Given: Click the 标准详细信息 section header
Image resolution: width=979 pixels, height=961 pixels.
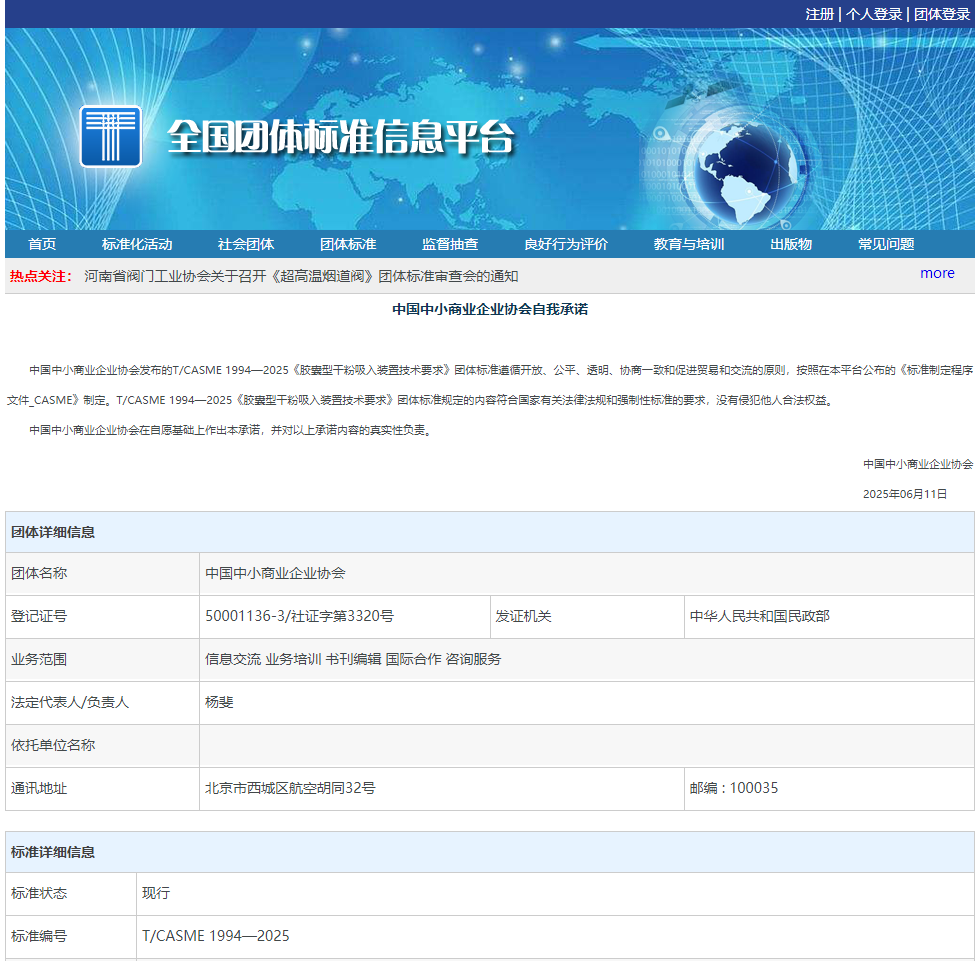Looking at the screenshot, I should [53, 852].
